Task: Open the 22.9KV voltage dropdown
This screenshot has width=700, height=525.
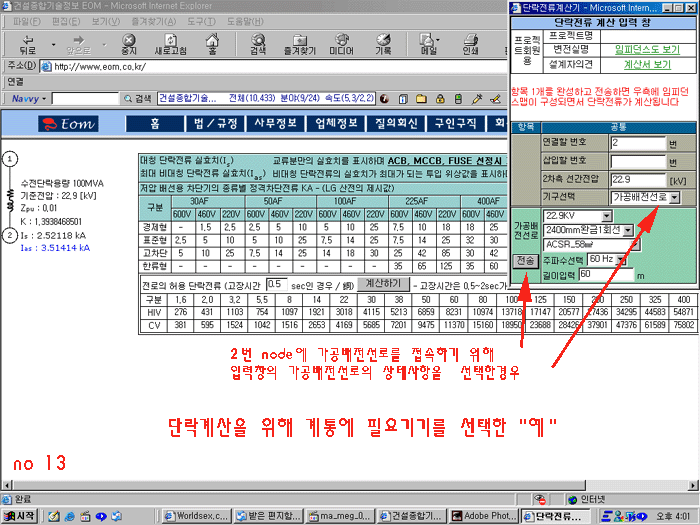Action: tap(606, 216)
